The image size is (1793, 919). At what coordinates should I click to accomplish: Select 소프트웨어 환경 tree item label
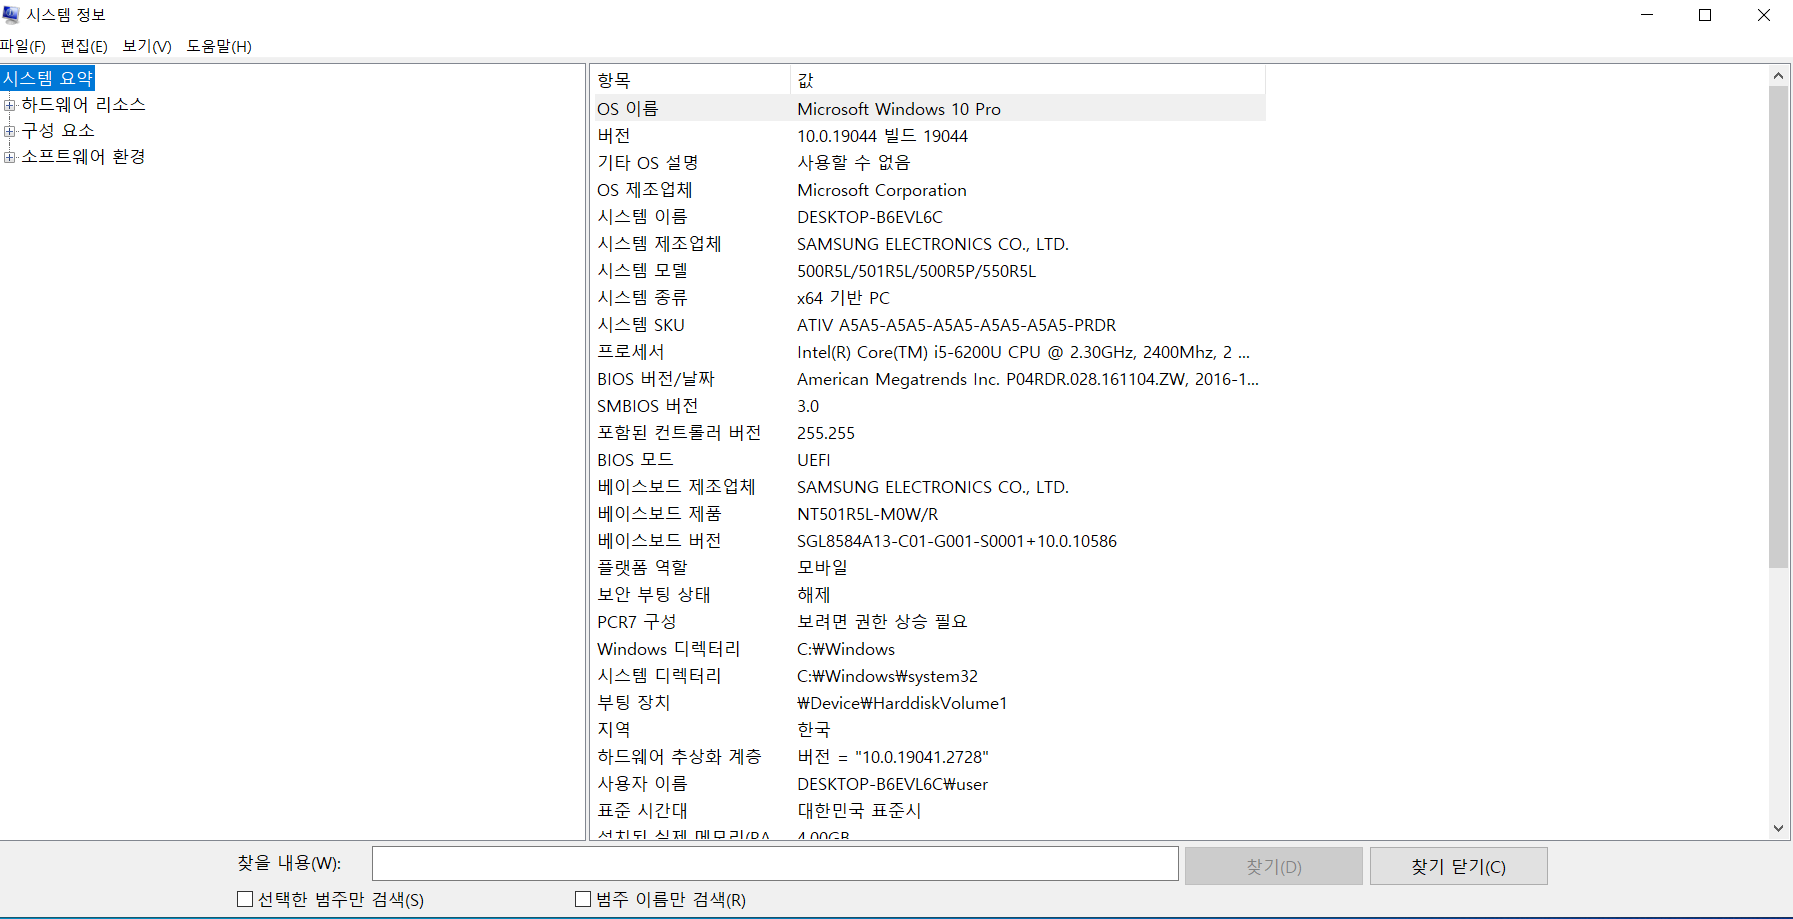coord(84,156)
